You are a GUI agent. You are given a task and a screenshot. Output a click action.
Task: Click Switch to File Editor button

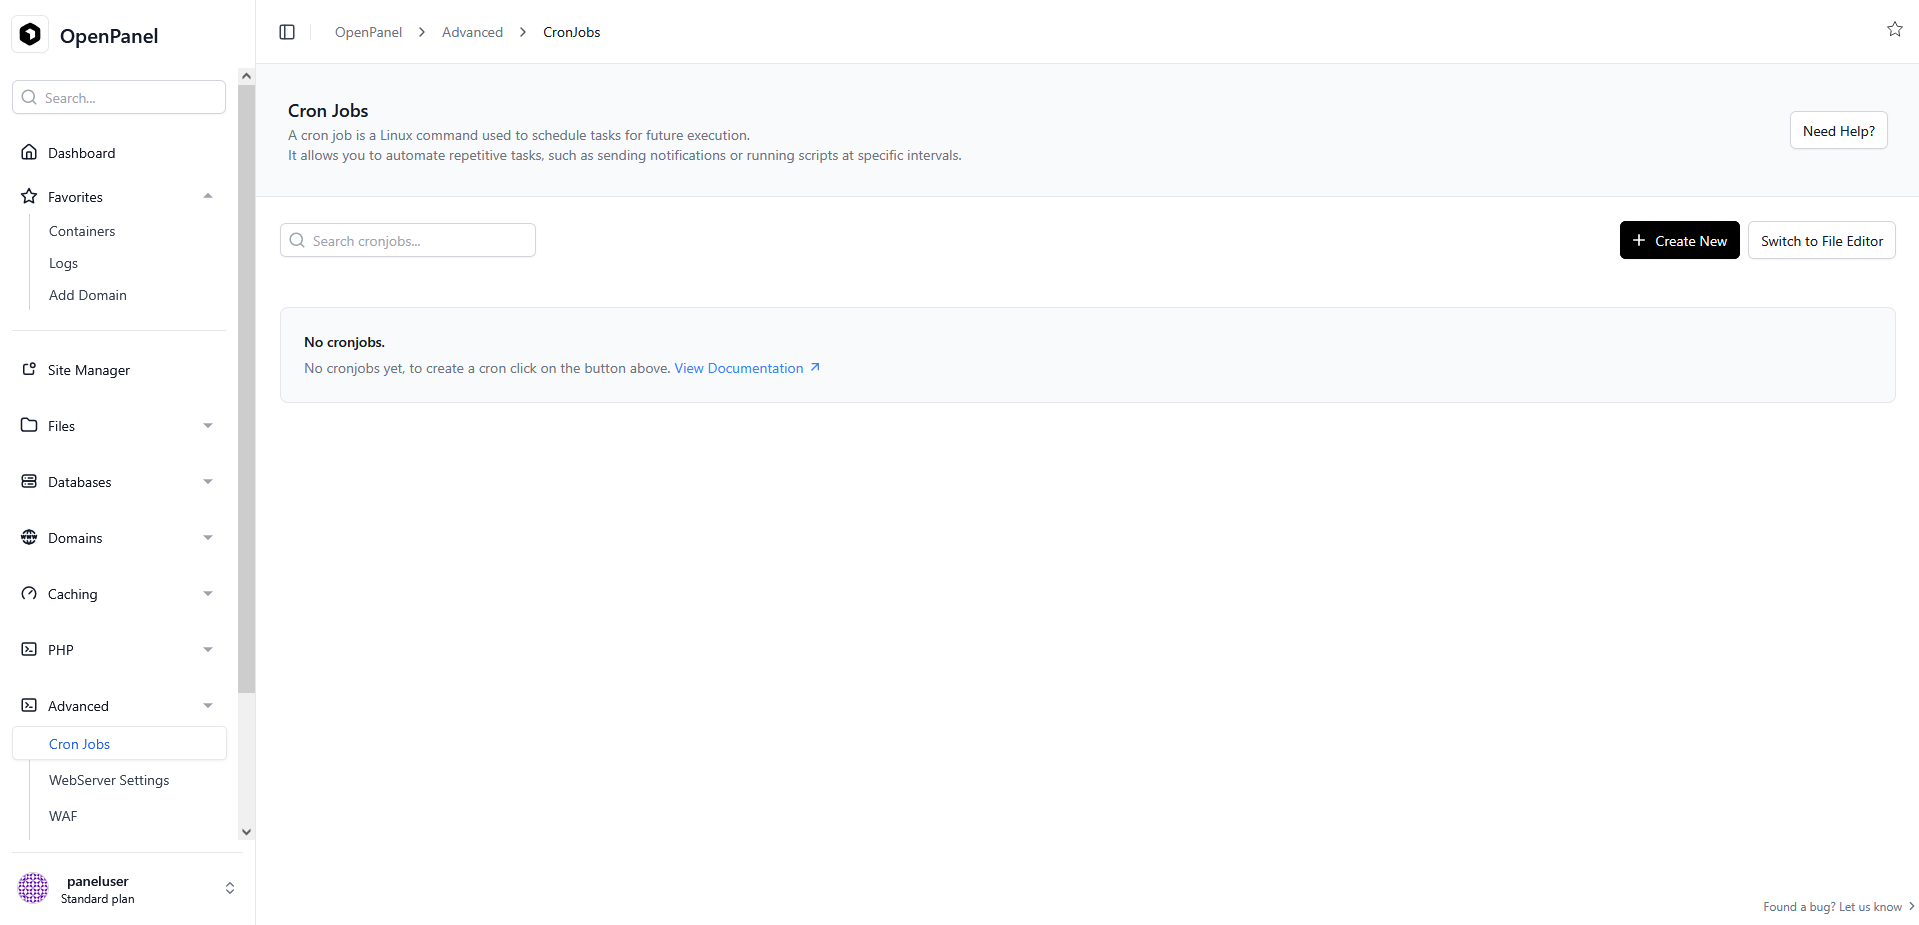coord(1821,240)
